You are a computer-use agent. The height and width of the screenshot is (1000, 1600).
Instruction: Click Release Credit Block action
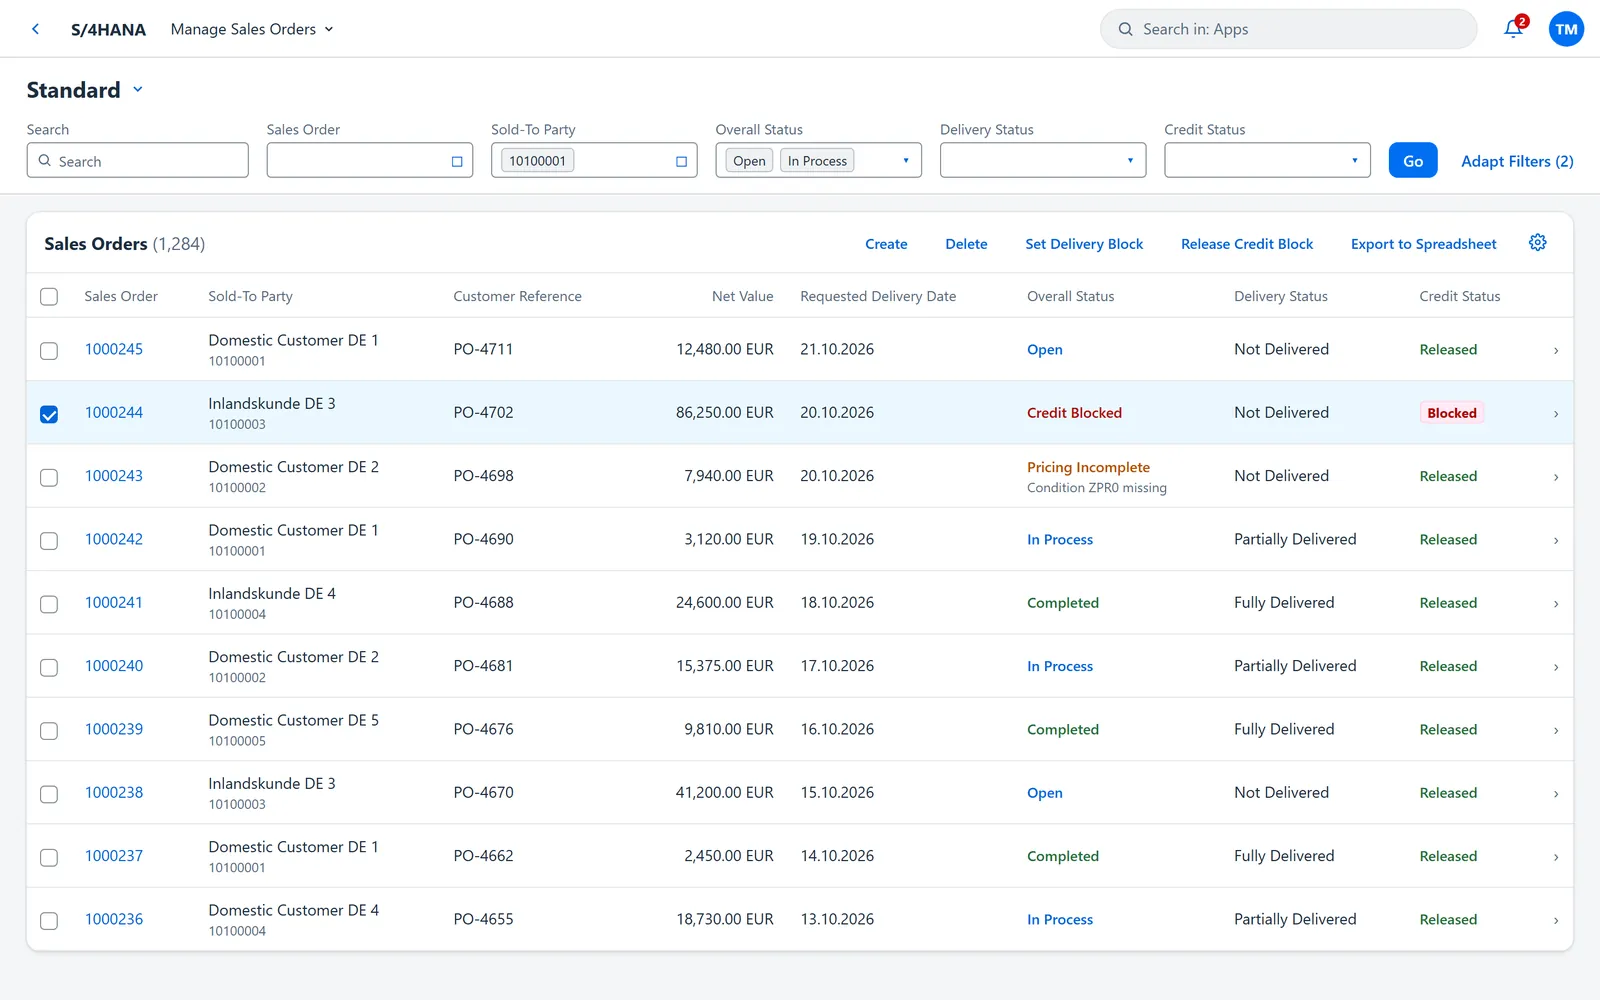tap(1247, 244)
